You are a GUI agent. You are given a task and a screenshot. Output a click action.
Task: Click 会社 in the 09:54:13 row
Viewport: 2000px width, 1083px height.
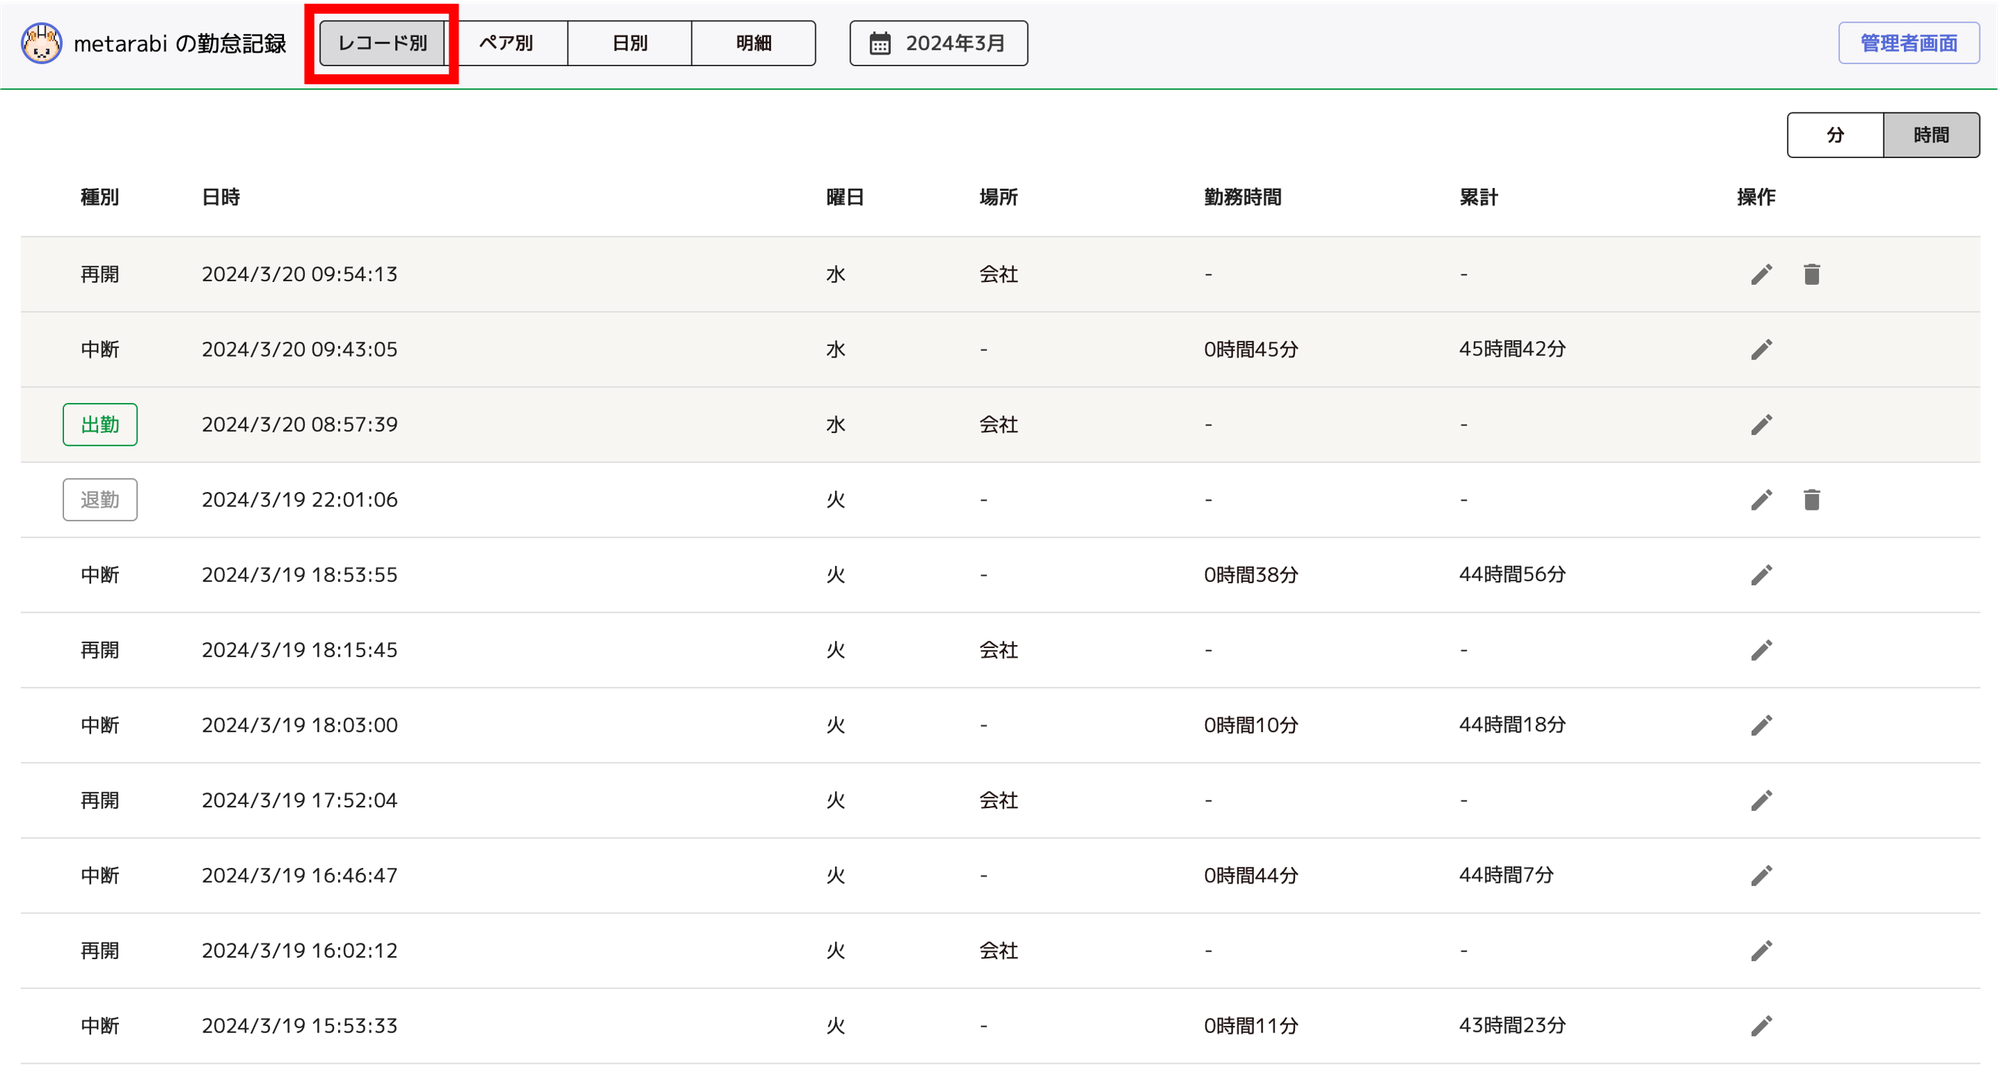(998, 274)
